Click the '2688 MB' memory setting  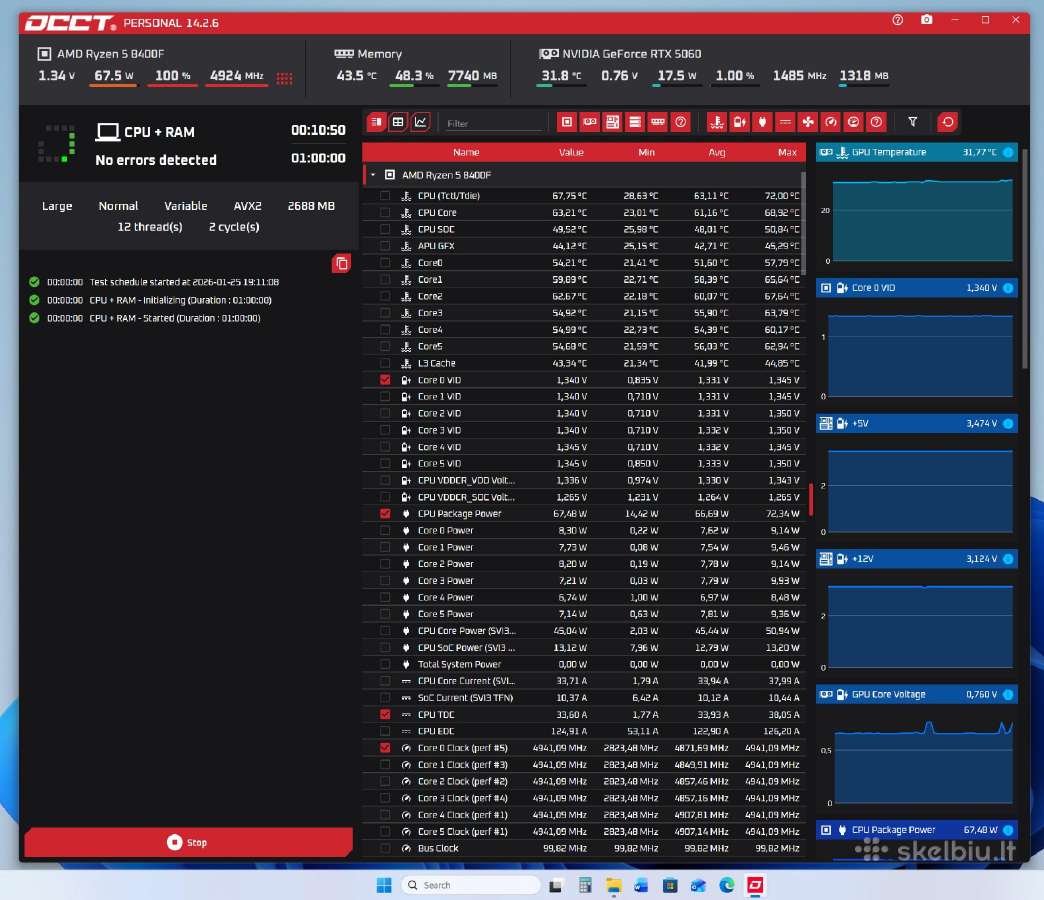pos(311,206)
